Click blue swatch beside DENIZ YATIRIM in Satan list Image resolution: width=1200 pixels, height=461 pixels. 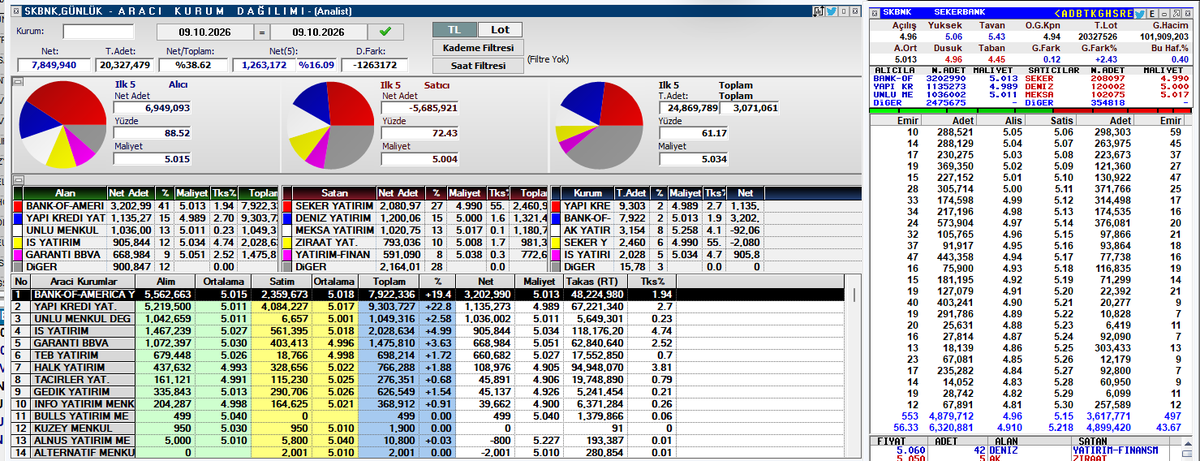coord(289,218)
